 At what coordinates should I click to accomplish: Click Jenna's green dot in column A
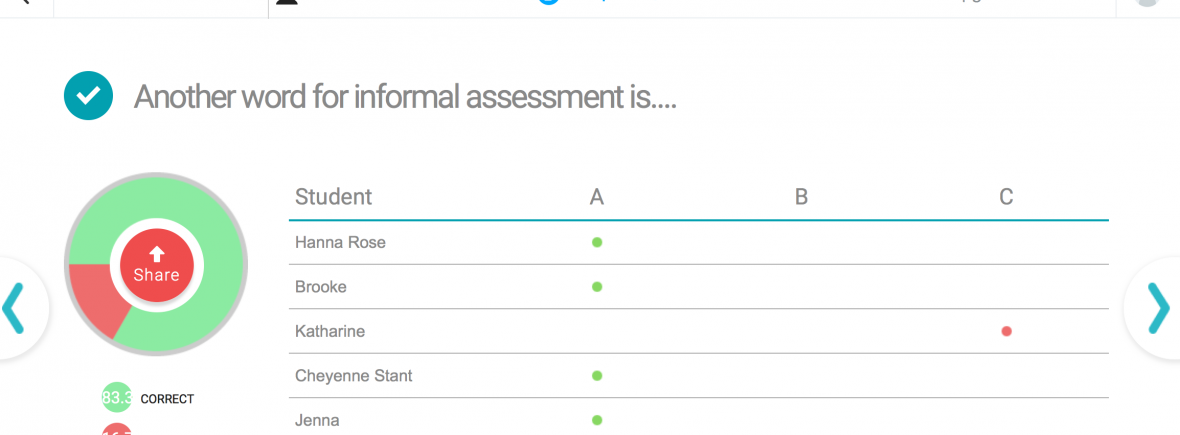tap(597, 420)
